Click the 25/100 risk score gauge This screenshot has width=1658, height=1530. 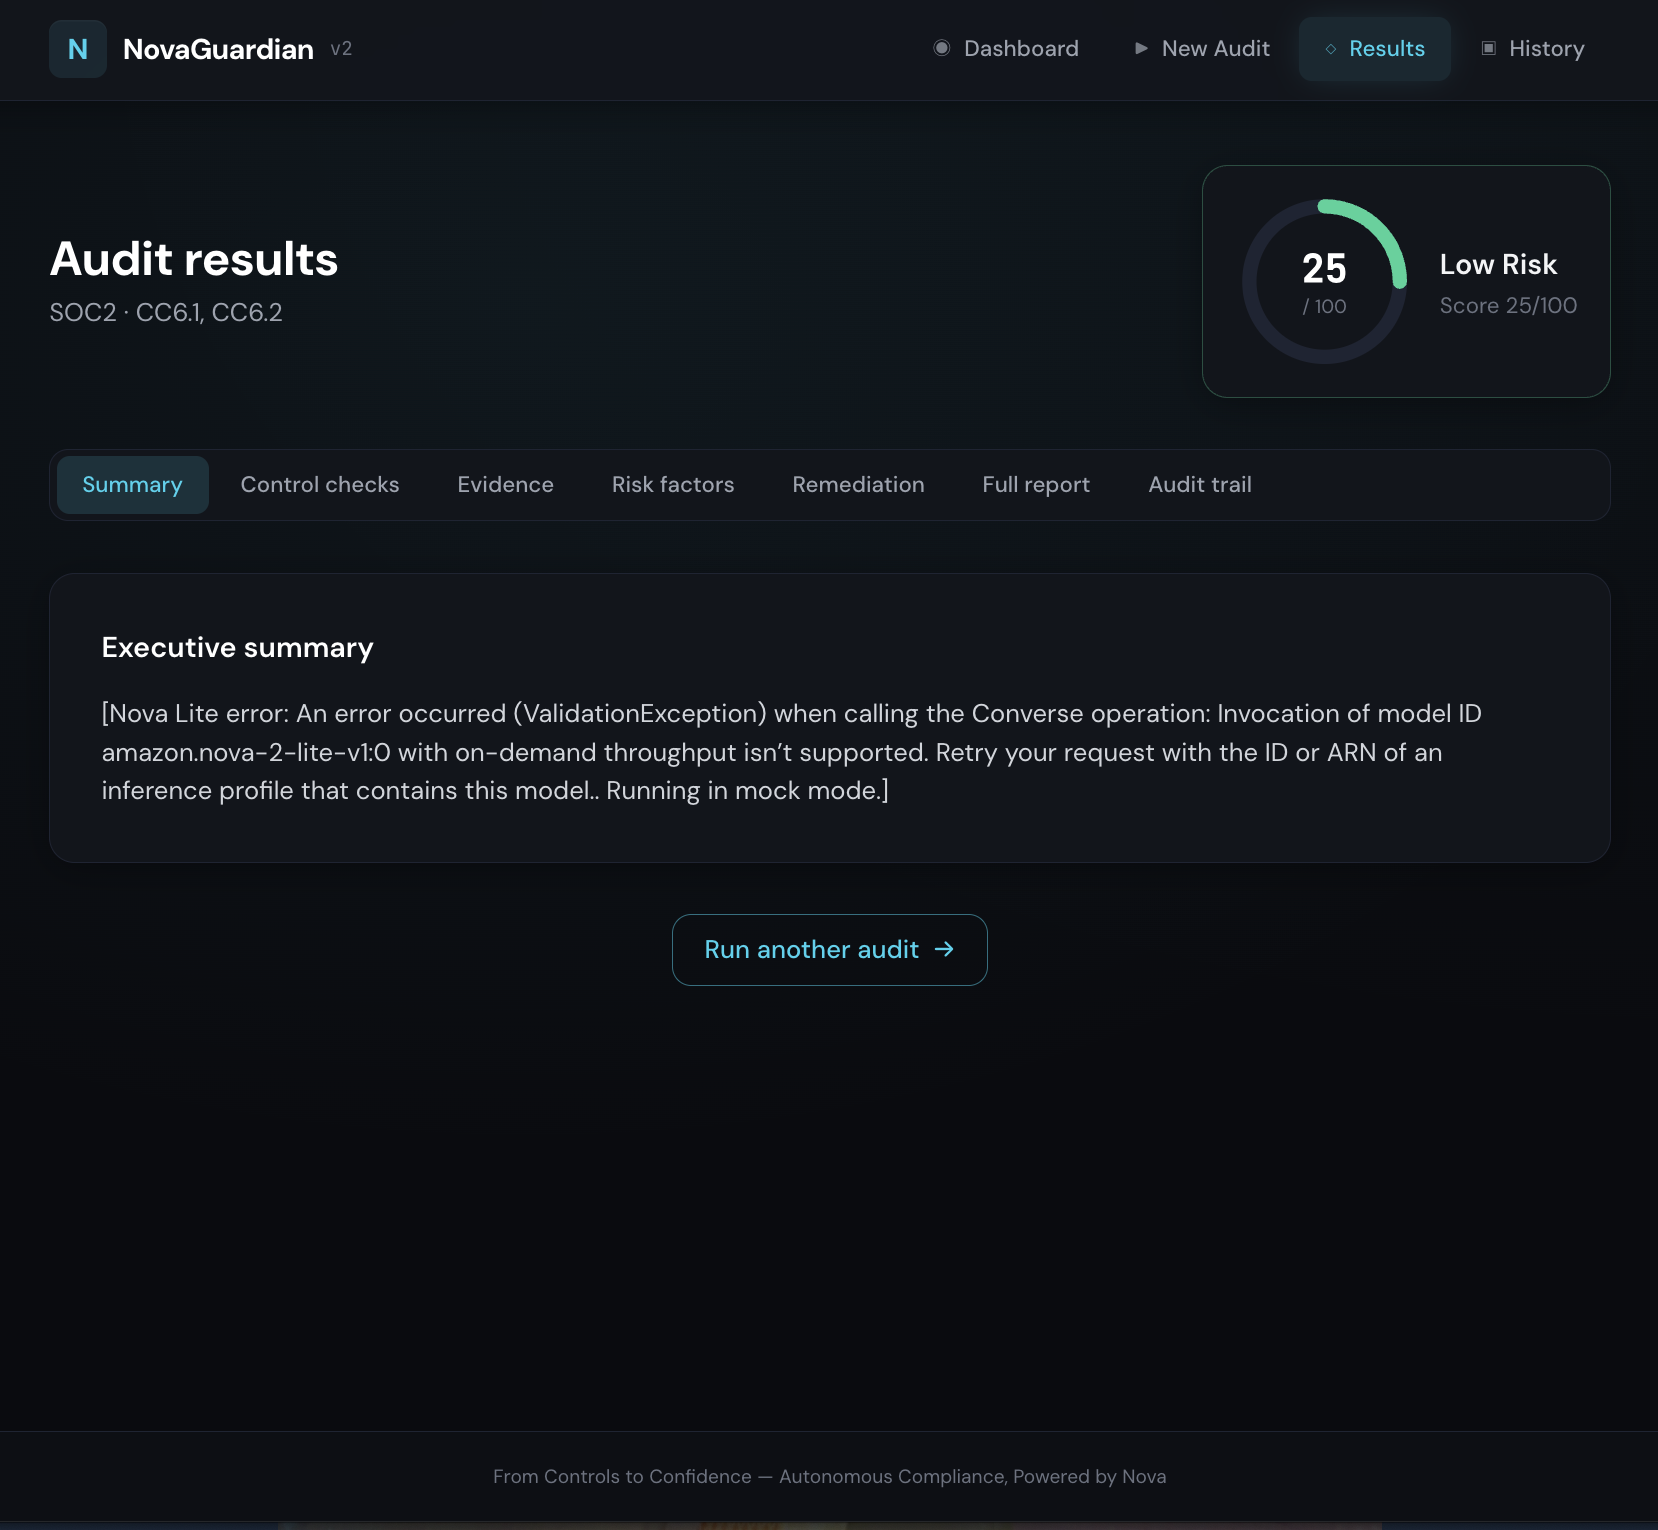coord(1324,282)
